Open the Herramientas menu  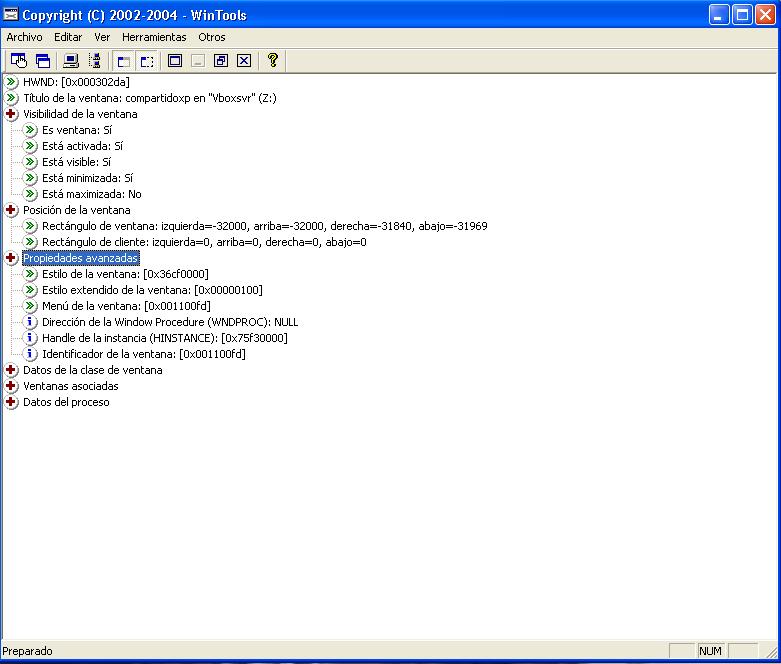pyautogui.click(x=154, y=37)
